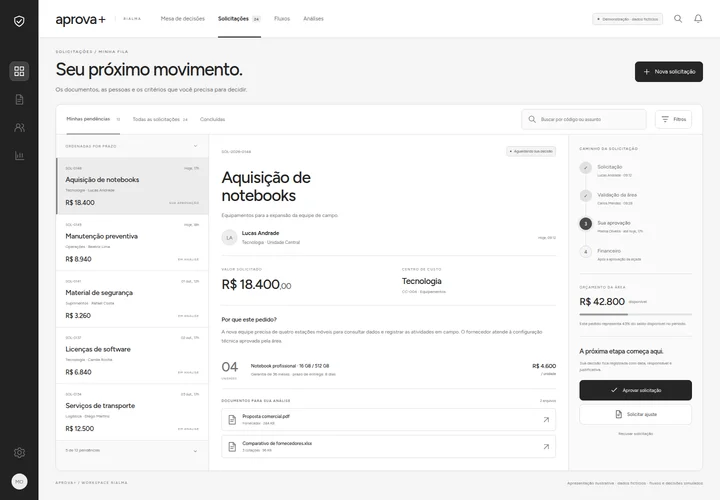Select the Manutenção preventiva list item

tap(132, 243)
